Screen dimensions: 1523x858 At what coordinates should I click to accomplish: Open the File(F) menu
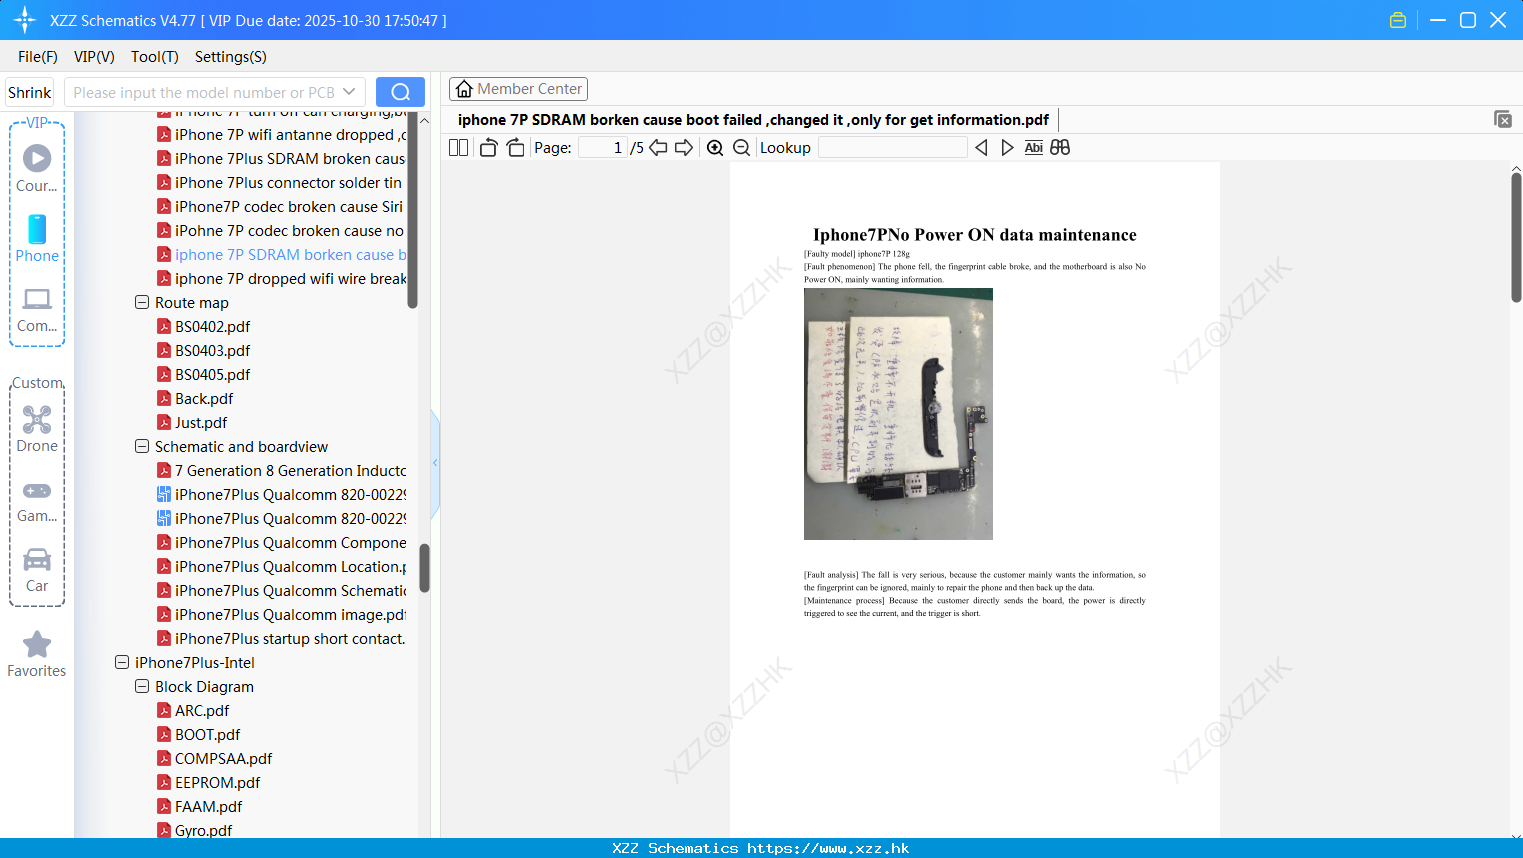tap(38, 57)
